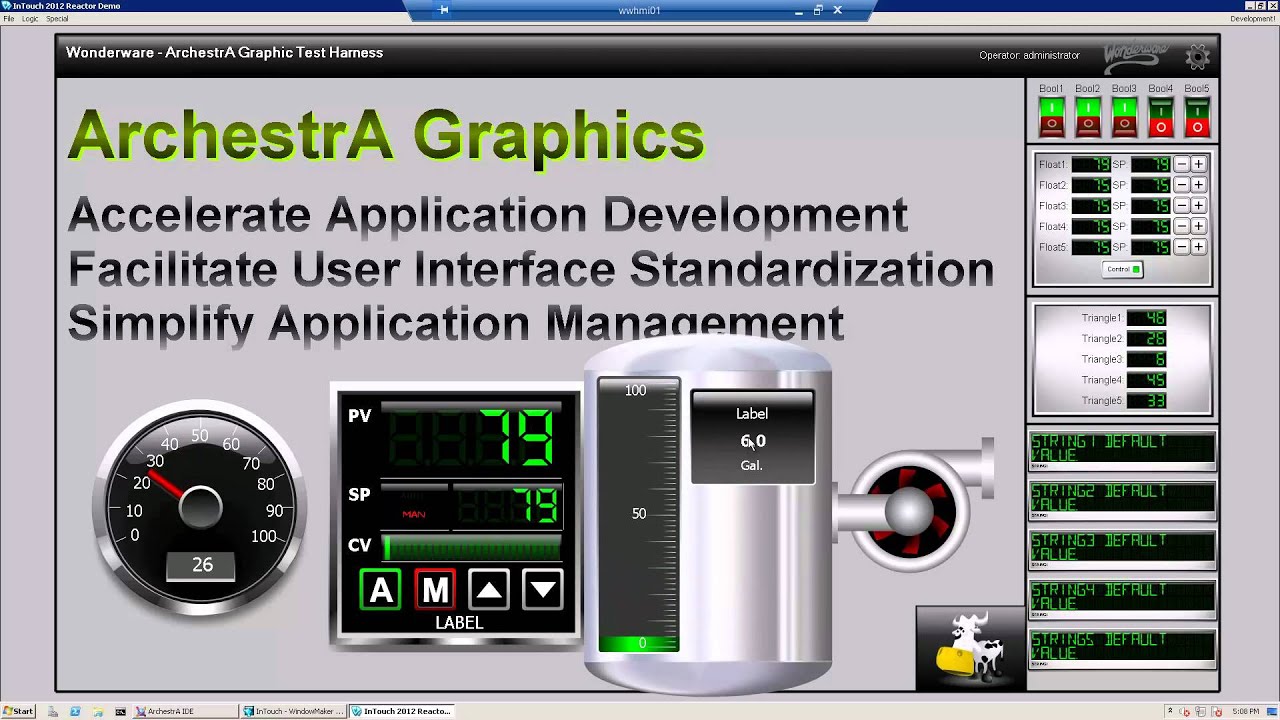This screenshot has height=720, width=1280.
Task: Increase Float1 setpoint with plus button
Action: click(1198, 164)
